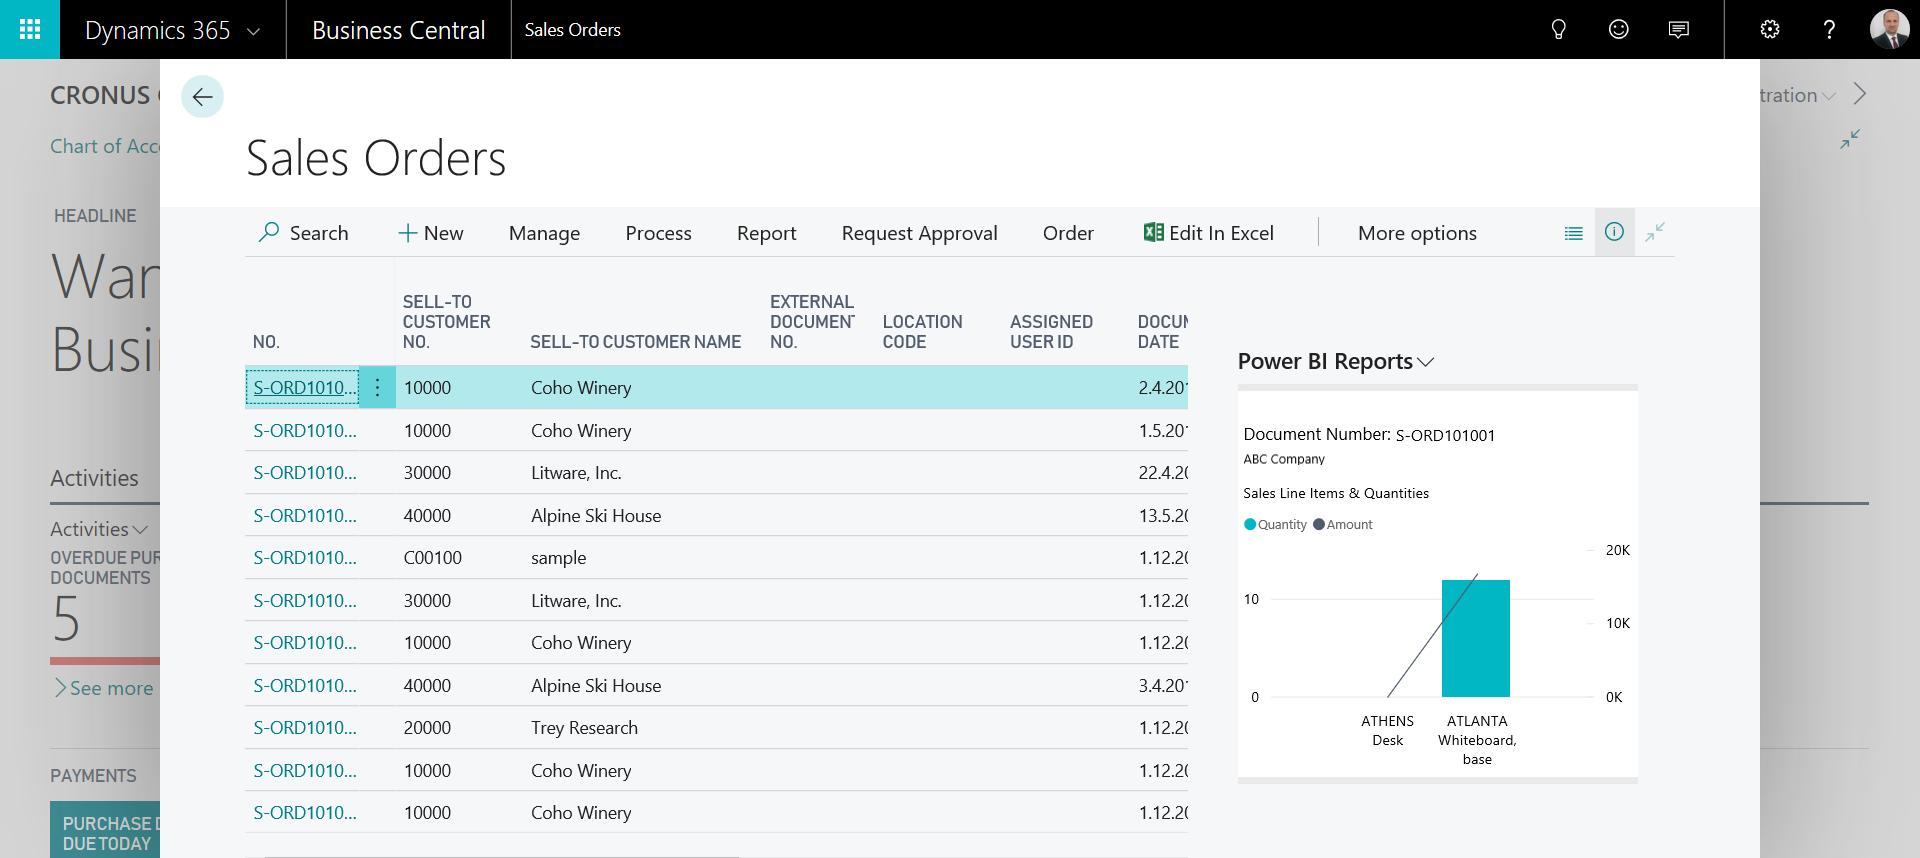1920x858 pixels.
Task: Toggle the FactBox information pane
Action: click(x=1614, y=232)
